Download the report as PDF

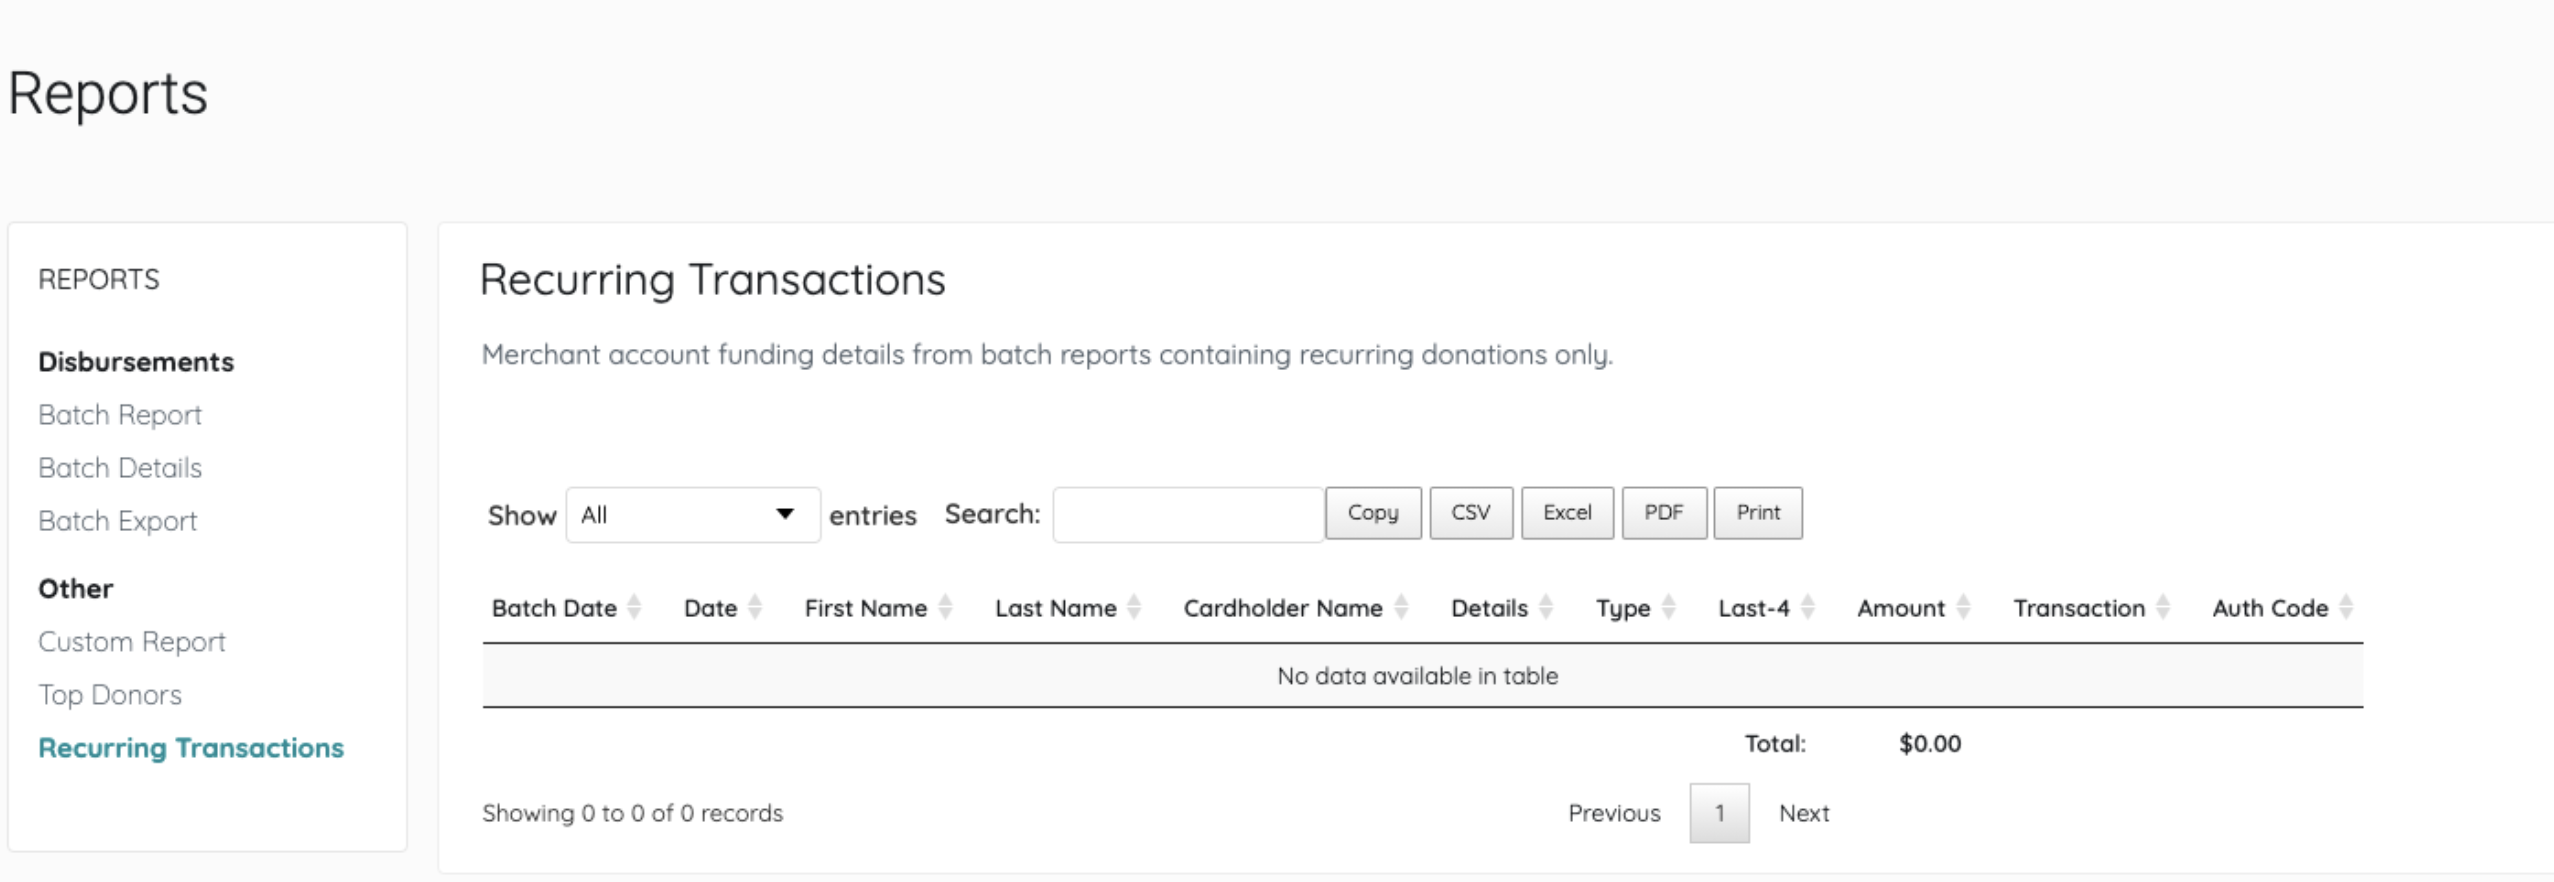tap(1663, 513)
